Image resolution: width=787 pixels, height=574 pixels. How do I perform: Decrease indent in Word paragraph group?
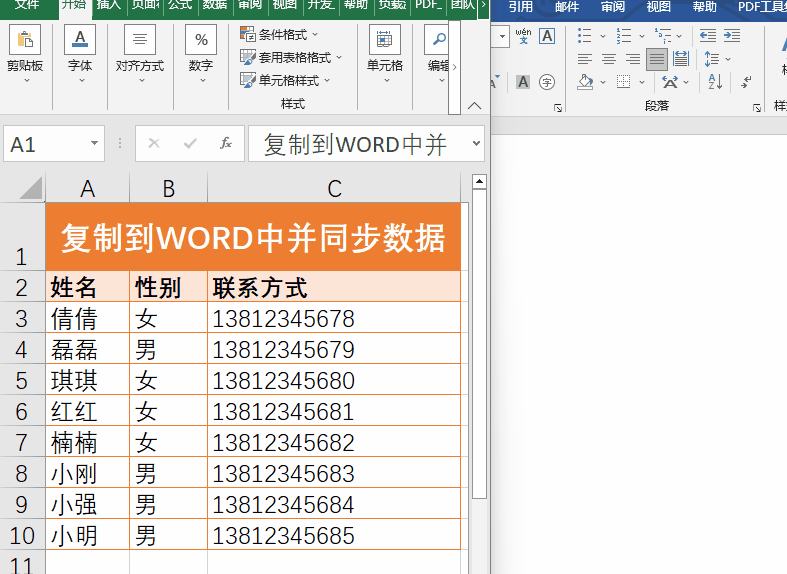pyautogui.click(x=708, y=36)
